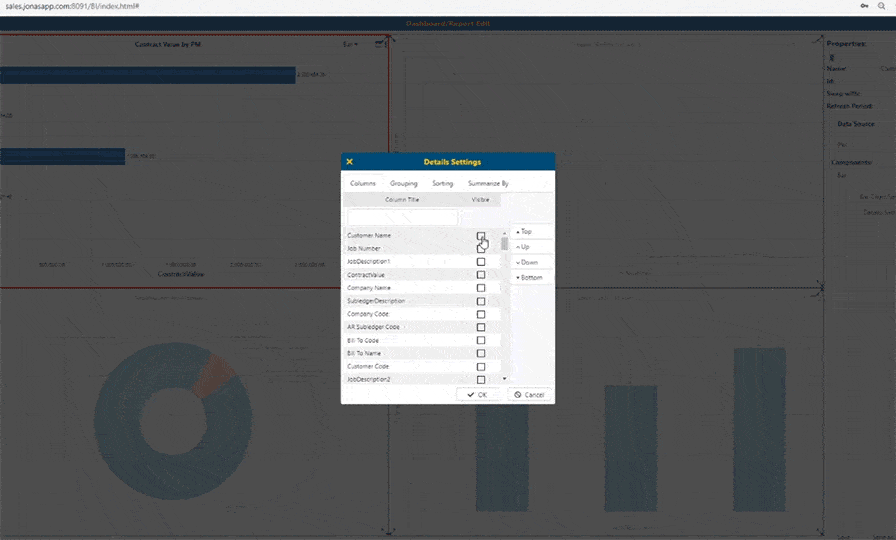Image resolution: width=896 pixels, height=540 pixels.
Task: Tick the JobDescription1 visible checkbox
Action: click(x=481, y=262)
